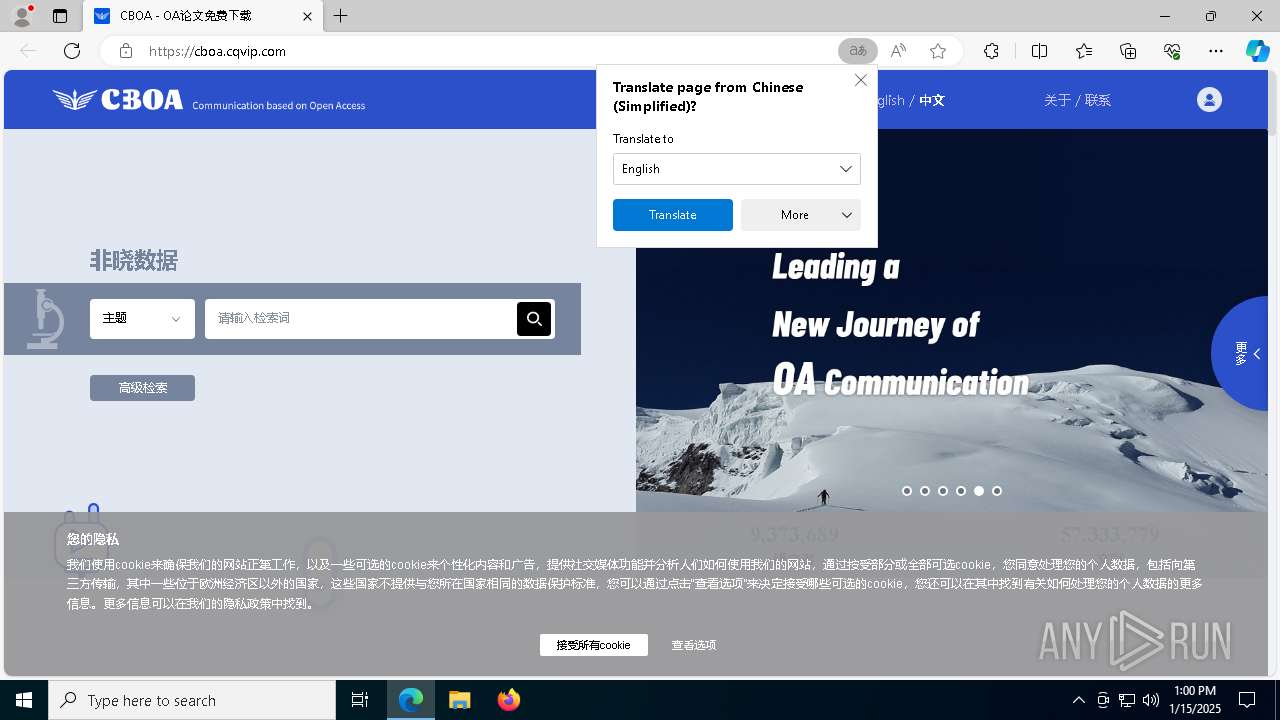Open 高级检索 advanced search
The height and width of the screenshot is (720, 1280).
tap(142, 388)
